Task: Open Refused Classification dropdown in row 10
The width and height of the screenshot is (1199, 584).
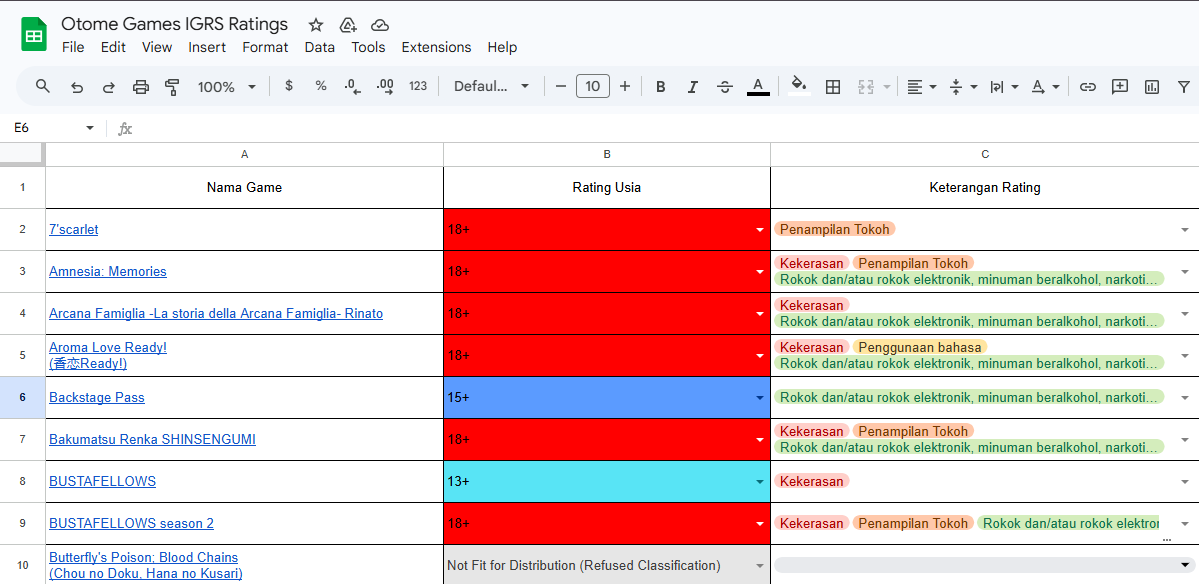Action: point(759,566)
